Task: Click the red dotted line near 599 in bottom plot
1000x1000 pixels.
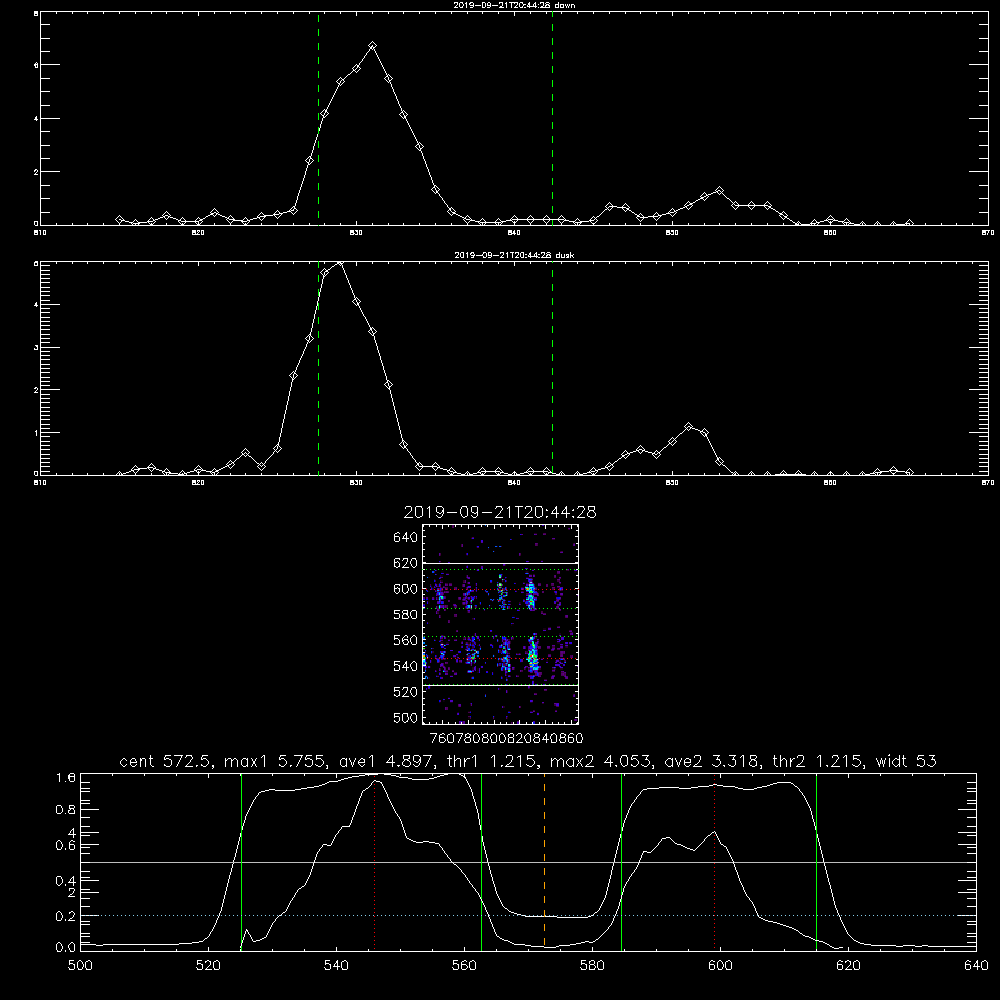Action: pos(714,864)
